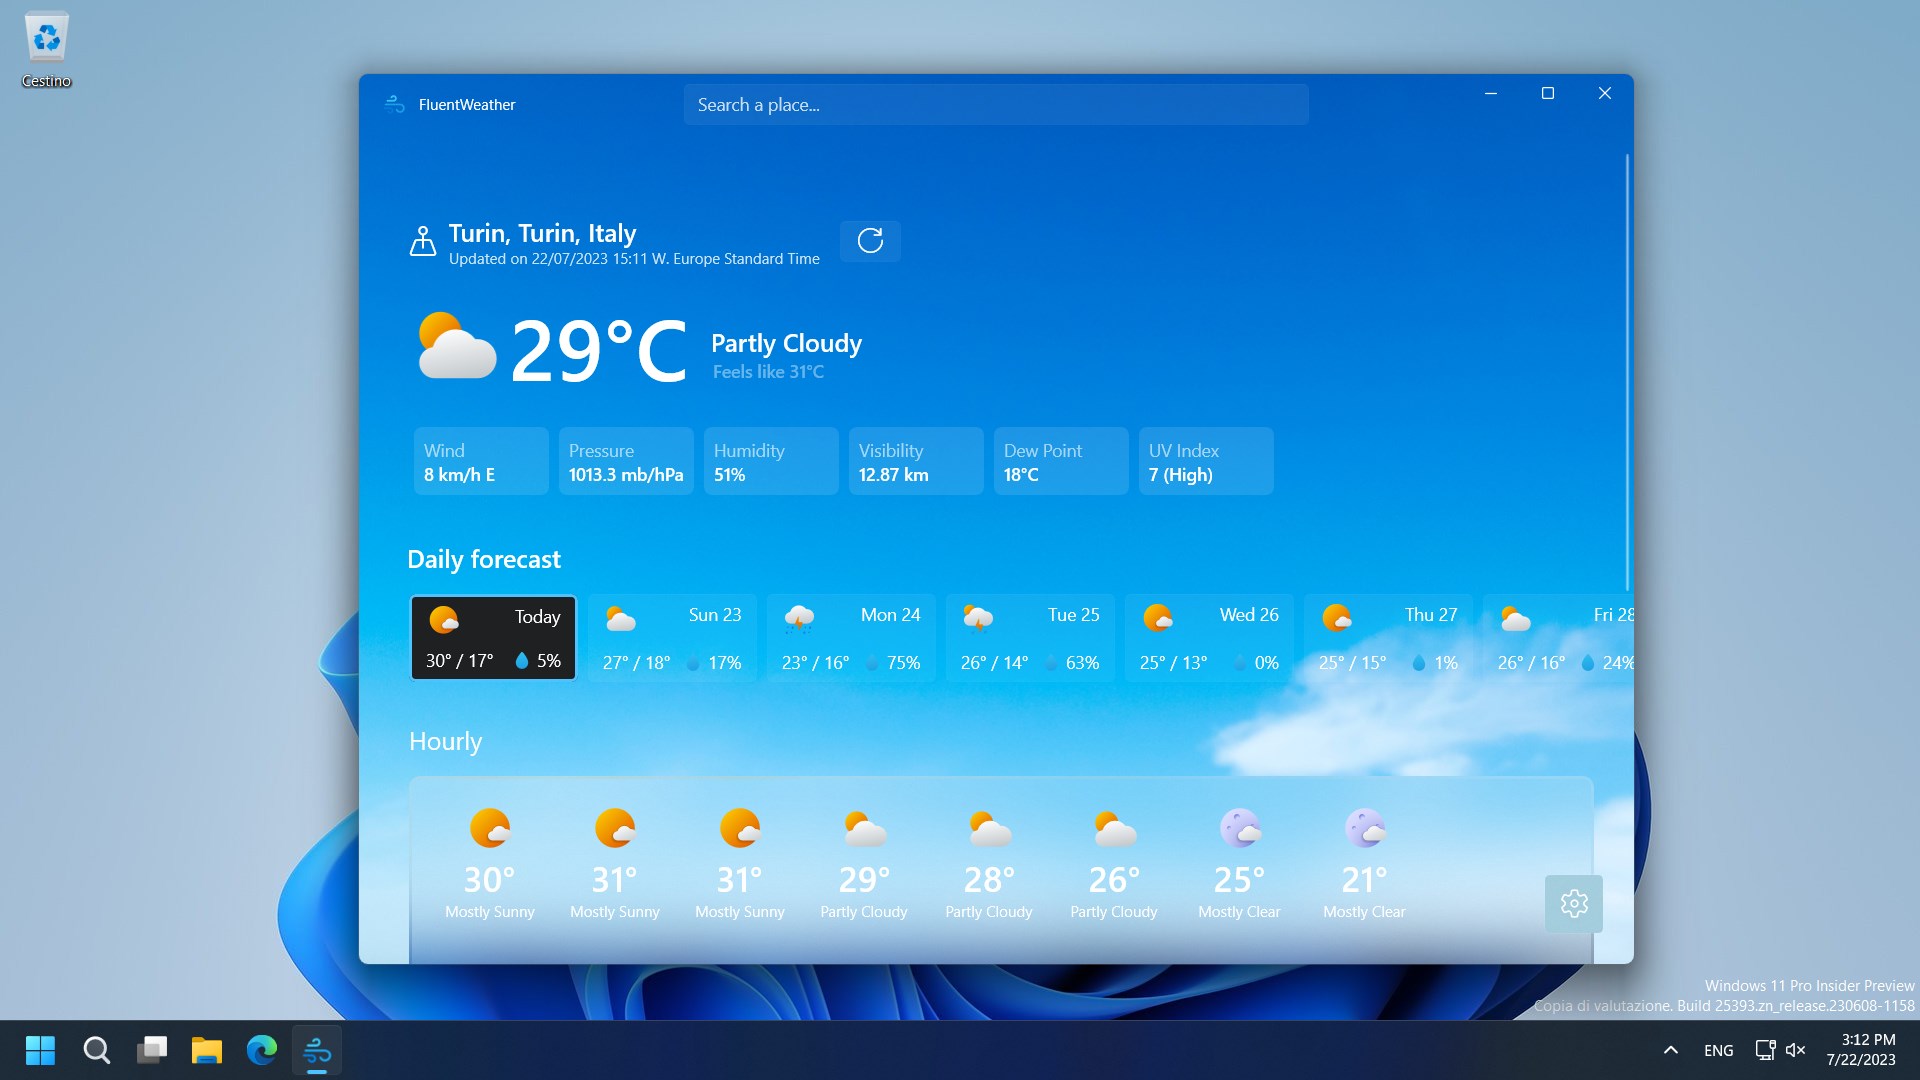The height and width of the screenshot is (1080, 1920).
Task: Click the UV Index info card
Action: click(1205, 461)
